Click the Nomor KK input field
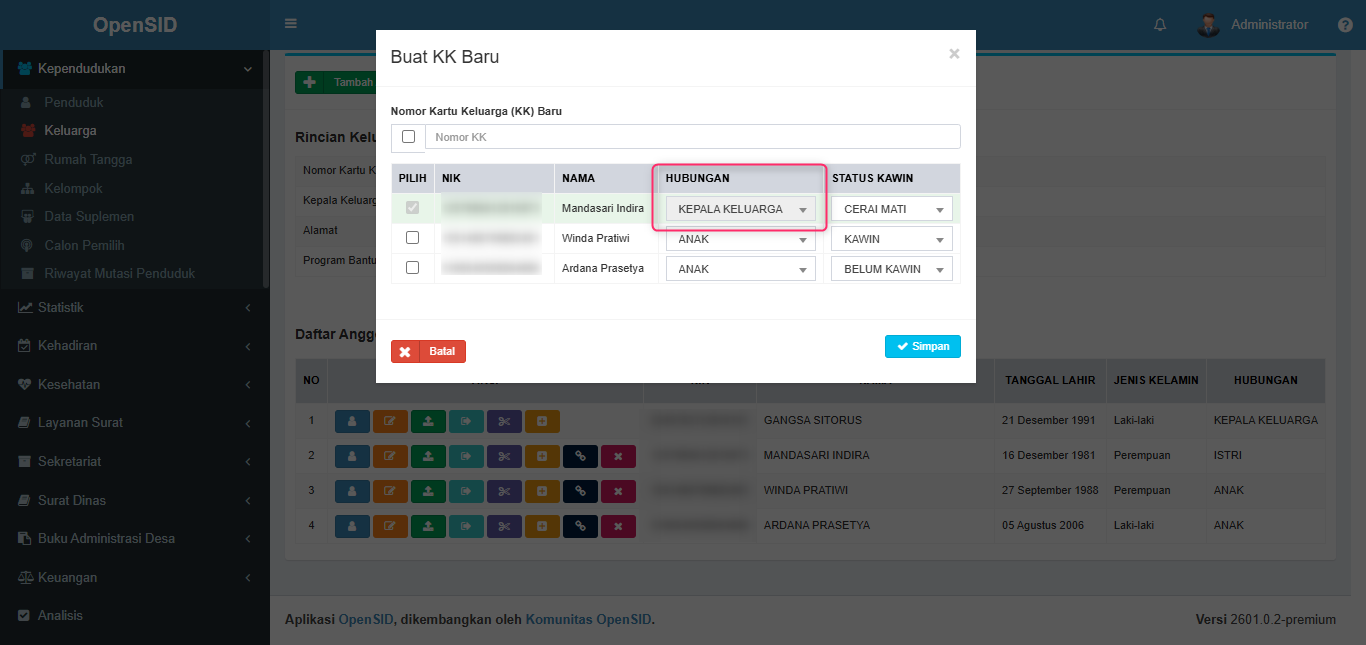 point(692,137)
